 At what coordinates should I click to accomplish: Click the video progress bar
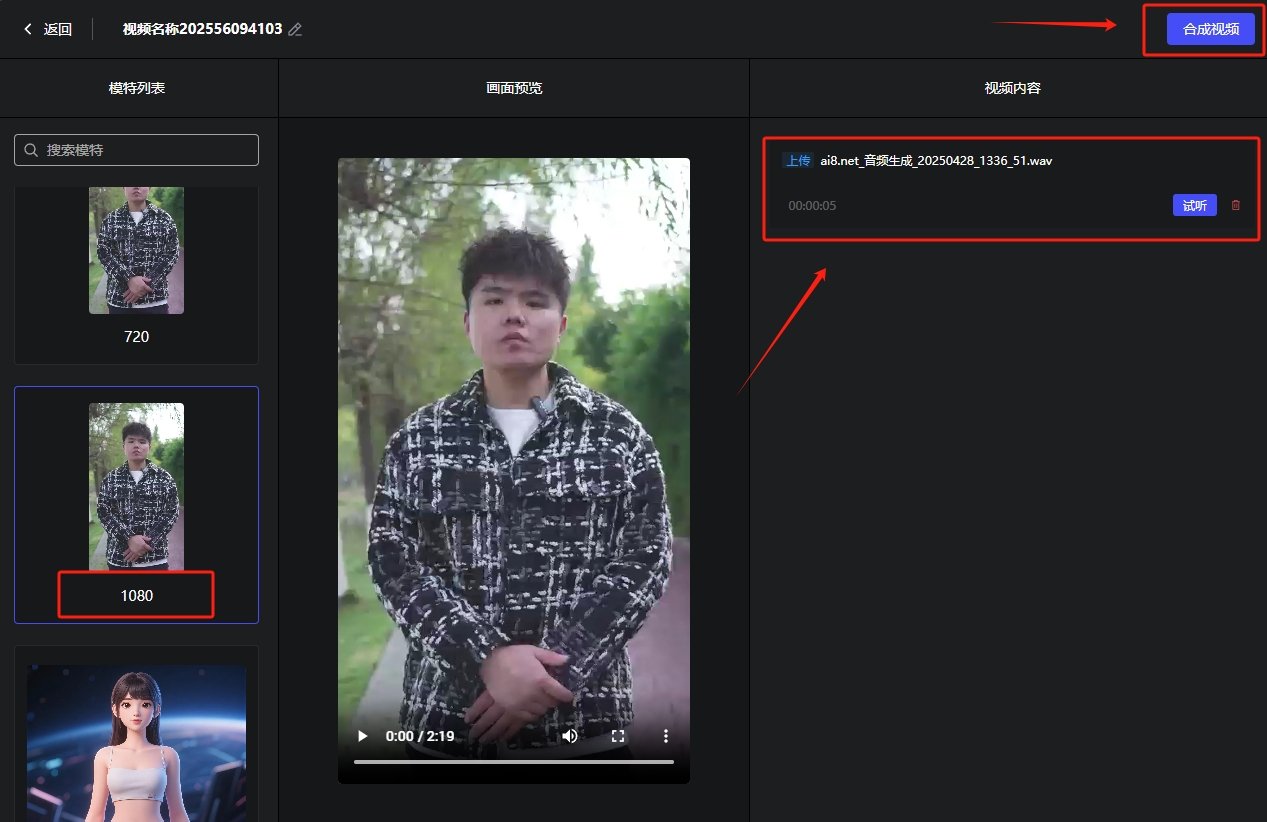(x=513, y=762)
